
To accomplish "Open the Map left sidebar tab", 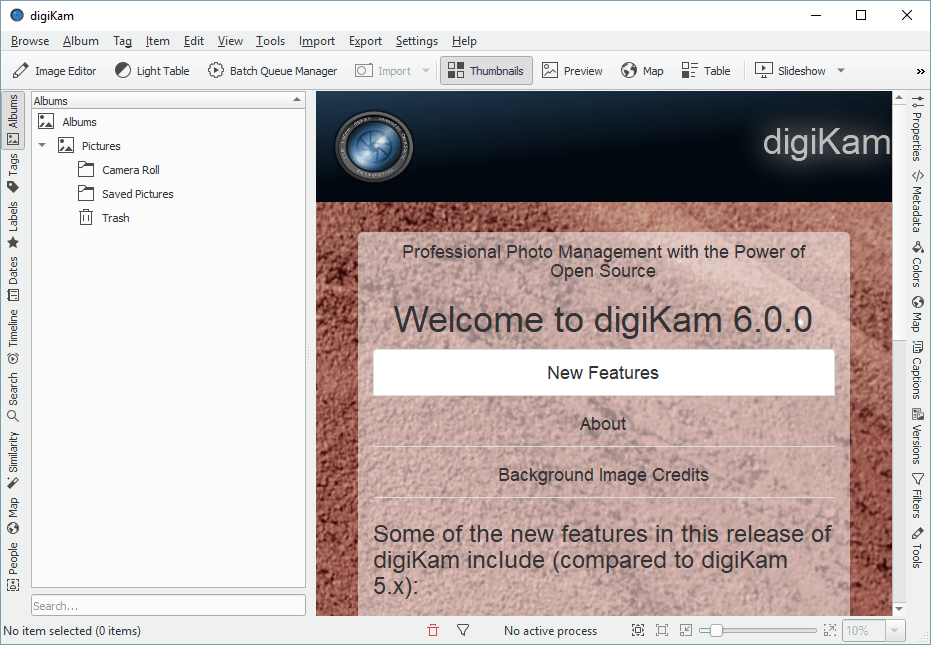I will coord(13,516).
